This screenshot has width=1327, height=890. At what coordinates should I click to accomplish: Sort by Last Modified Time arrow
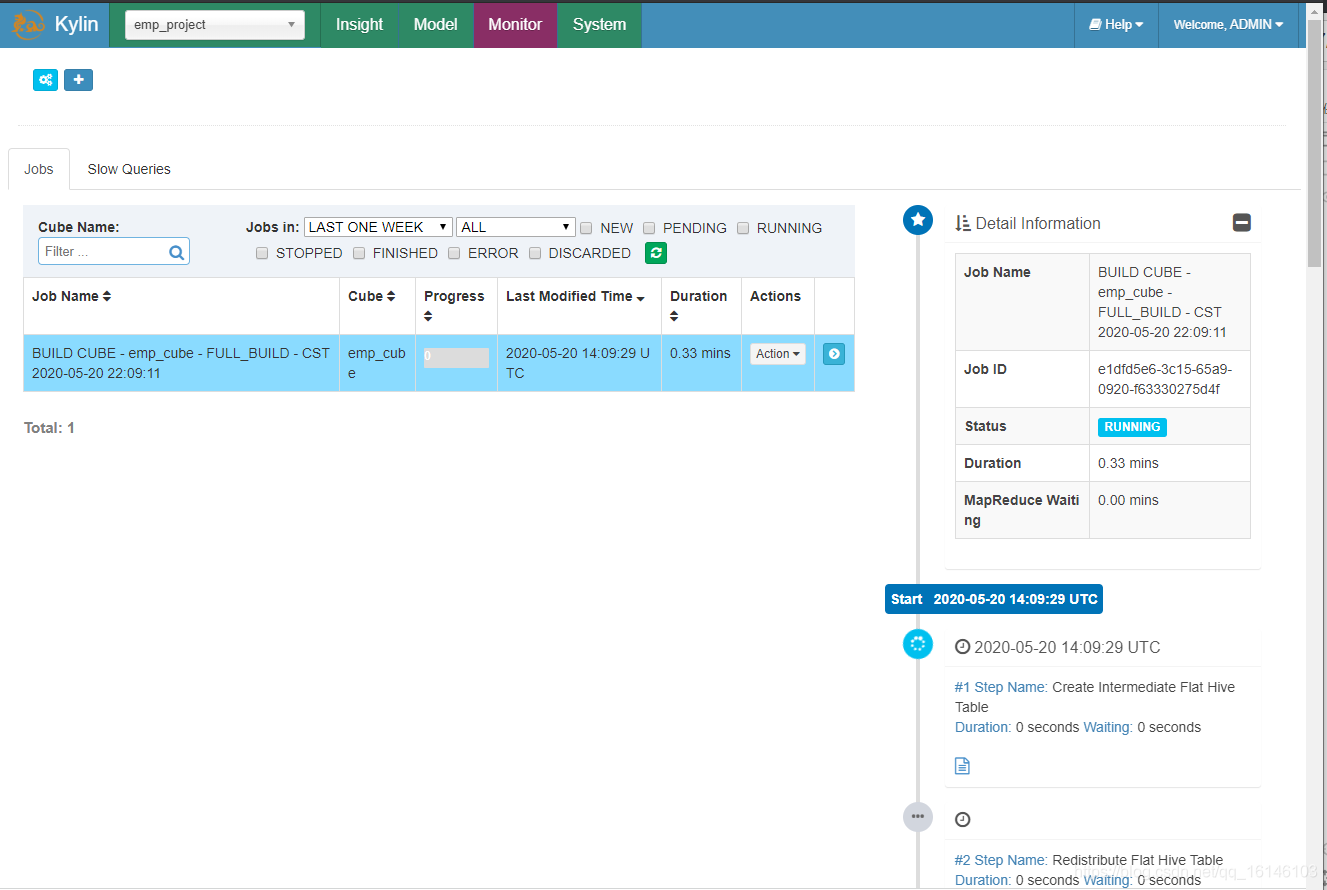(x=640, y=298)
